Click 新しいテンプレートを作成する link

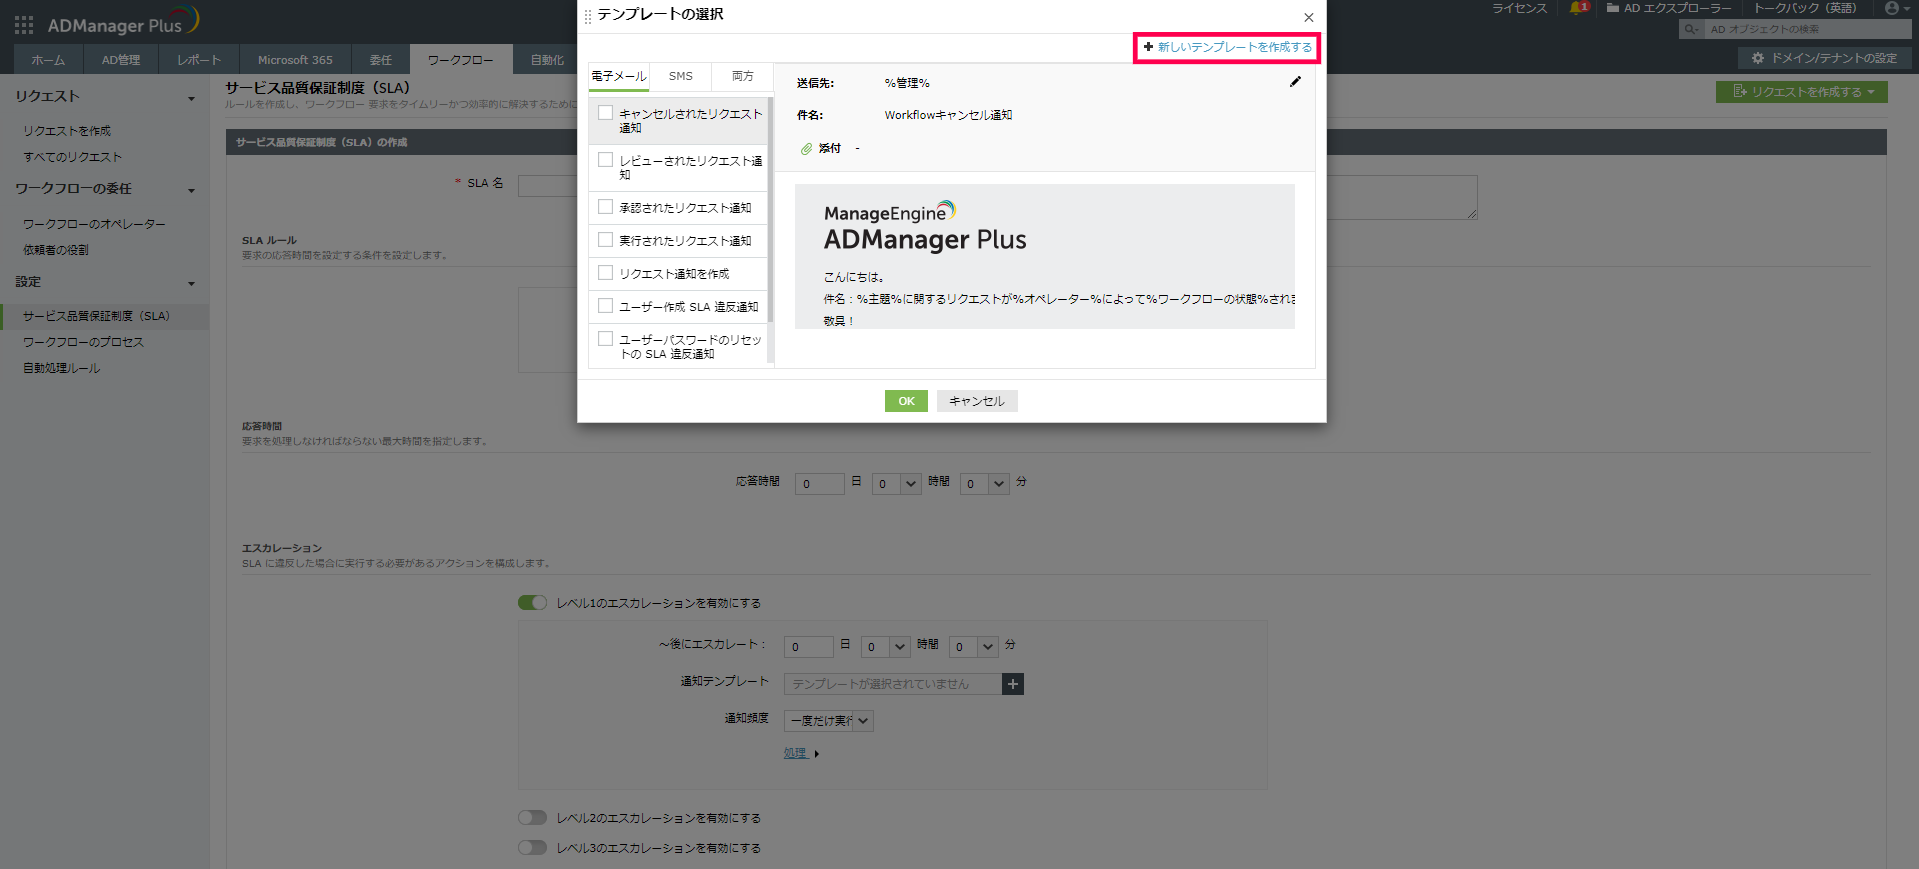[x=1235, y=47]
